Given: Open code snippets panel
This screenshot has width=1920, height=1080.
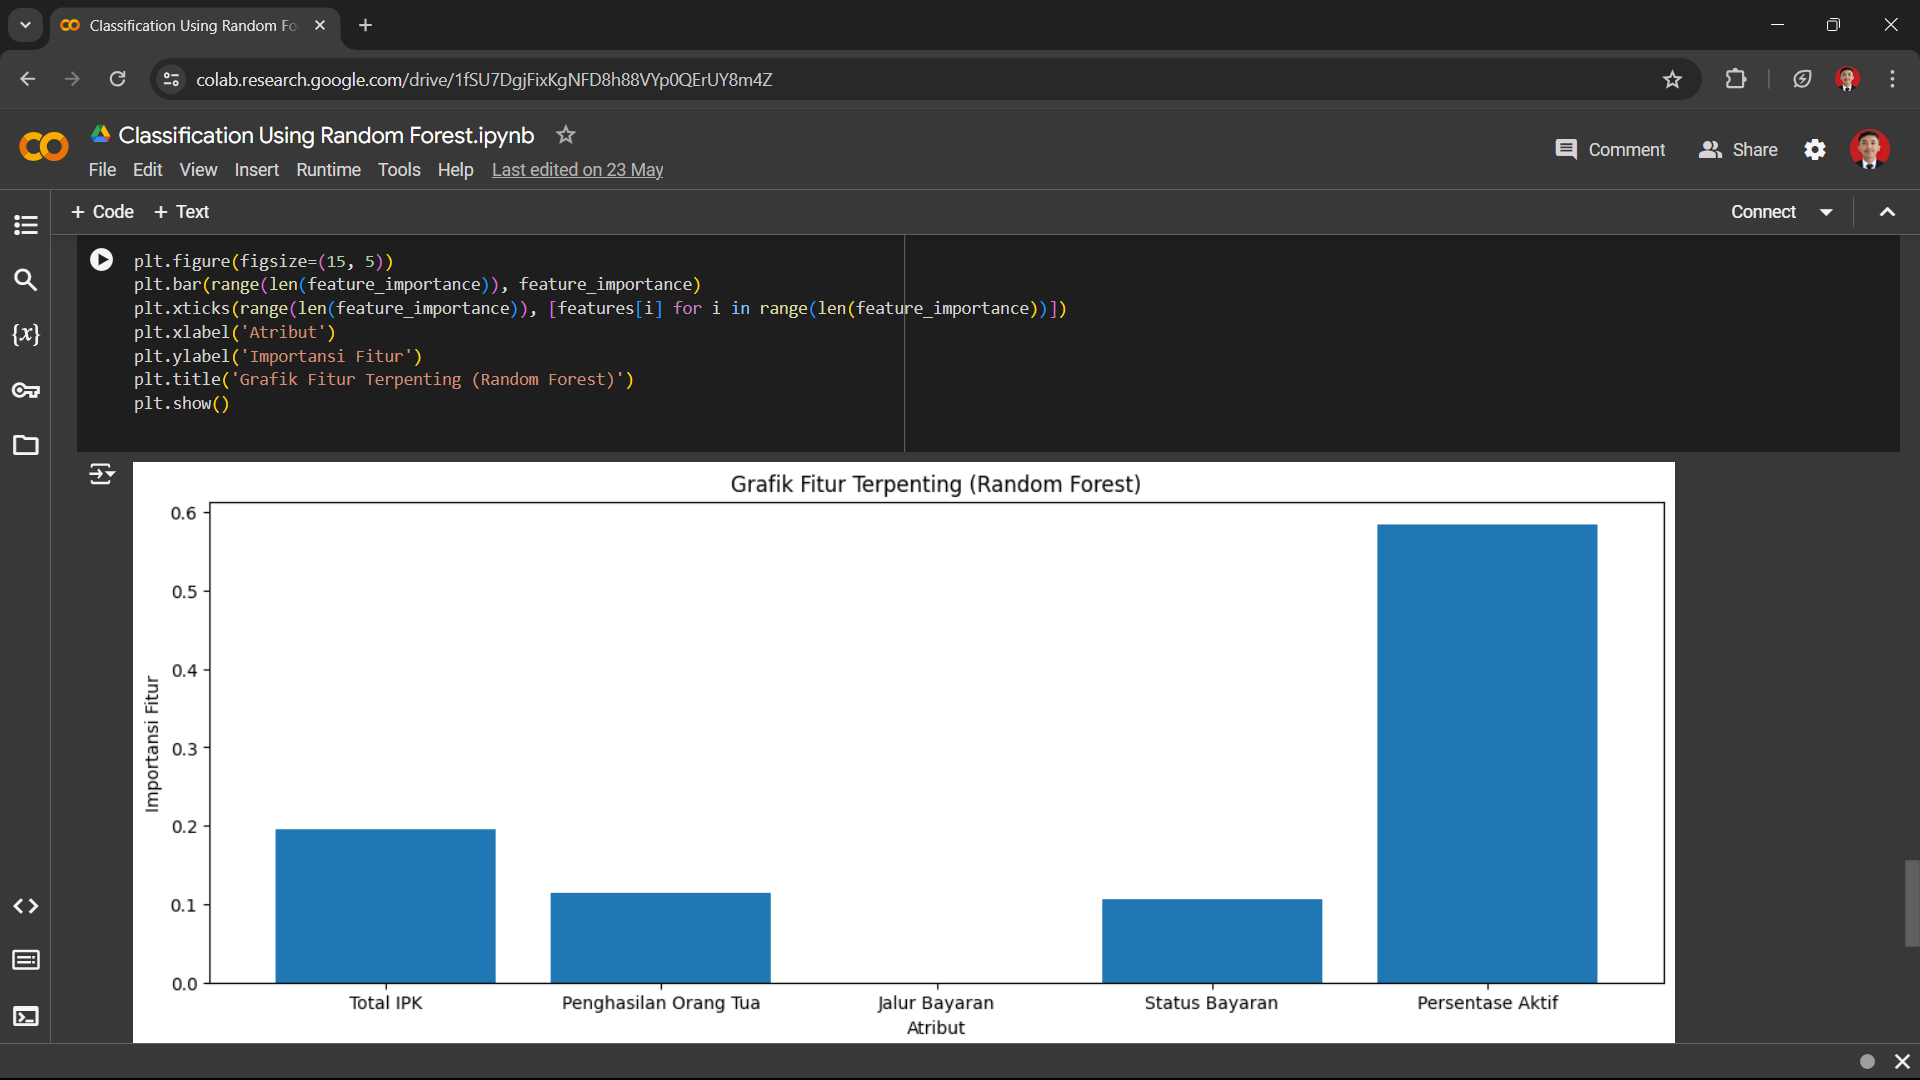Looking at the screenshot, I should tap(26, 906).
